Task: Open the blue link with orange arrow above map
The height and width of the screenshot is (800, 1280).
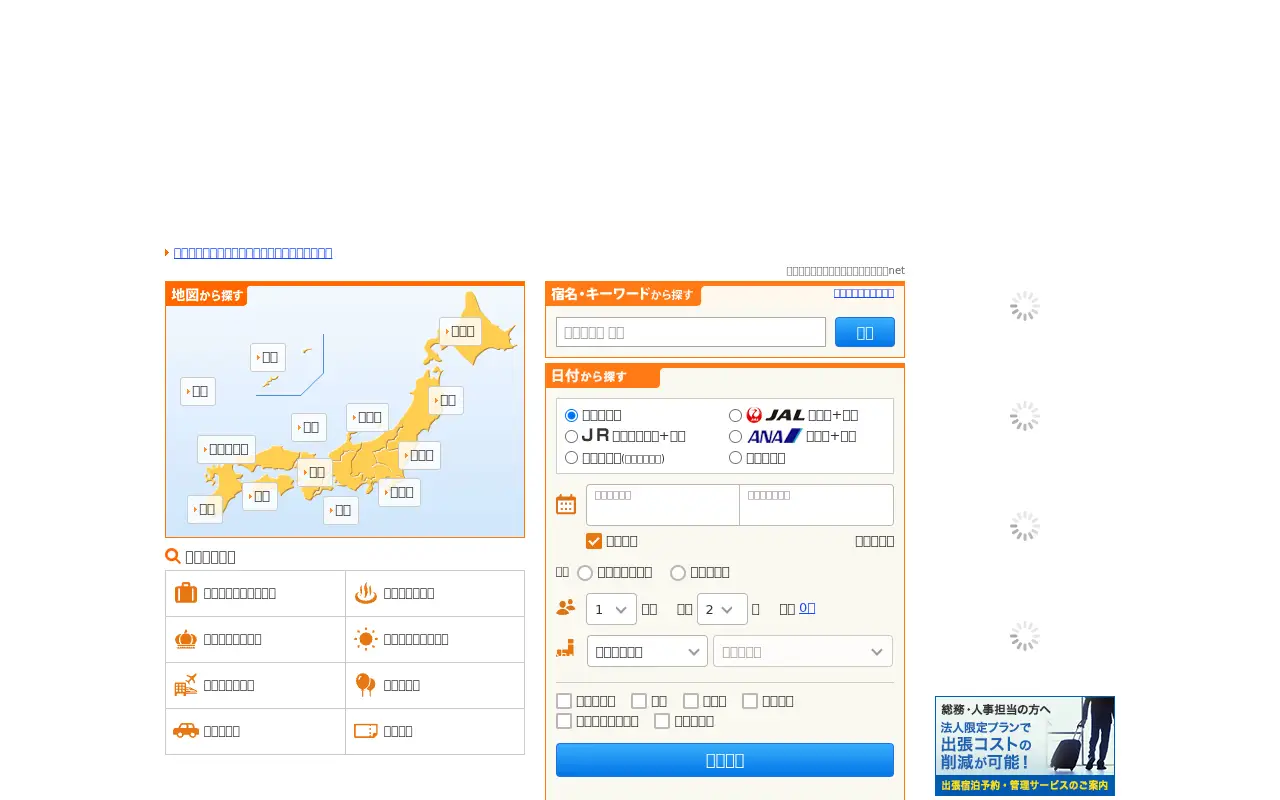Action: pos(253,253)
